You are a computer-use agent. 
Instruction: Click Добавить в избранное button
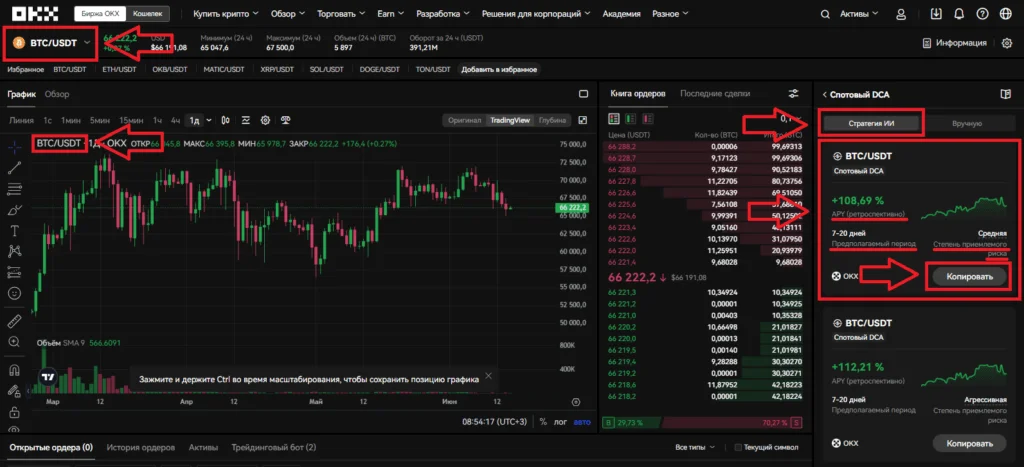tap(500, 69)
